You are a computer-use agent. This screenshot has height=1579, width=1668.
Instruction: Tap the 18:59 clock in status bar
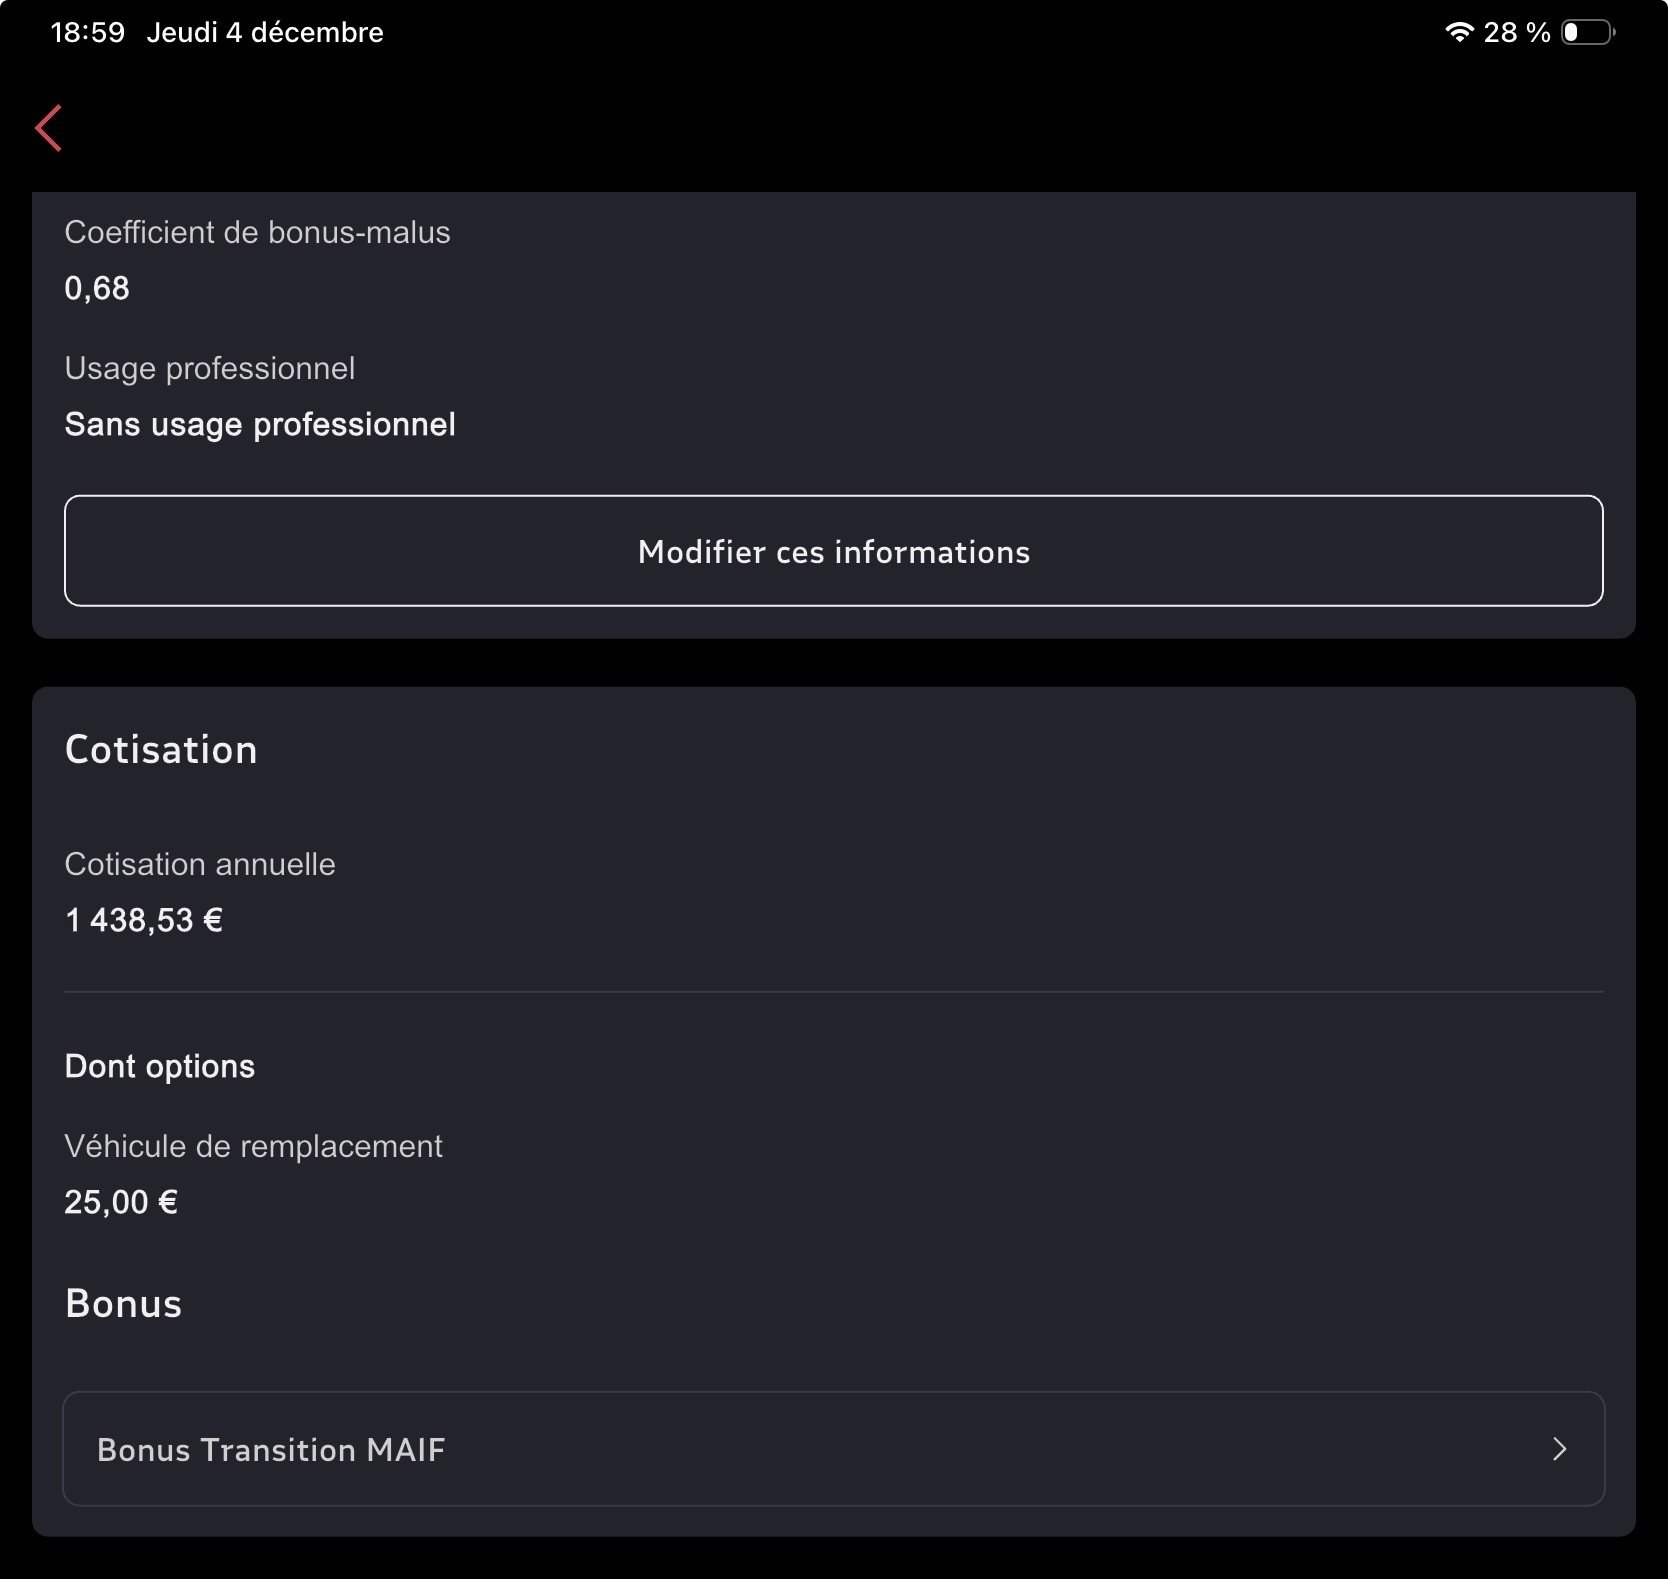click(88, 33)
